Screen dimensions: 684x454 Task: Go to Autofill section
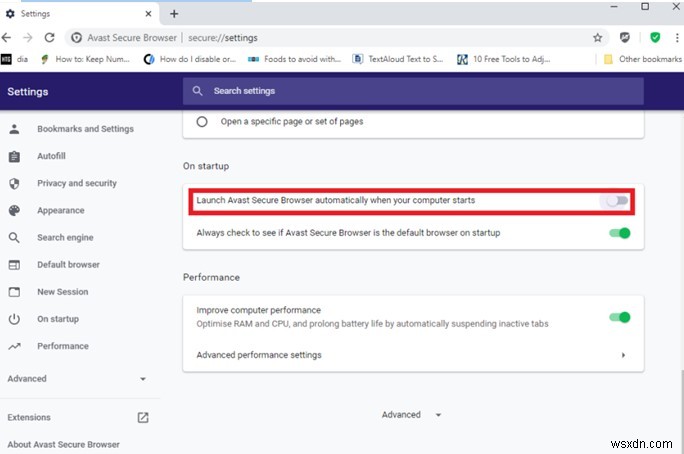click(51, 156)
